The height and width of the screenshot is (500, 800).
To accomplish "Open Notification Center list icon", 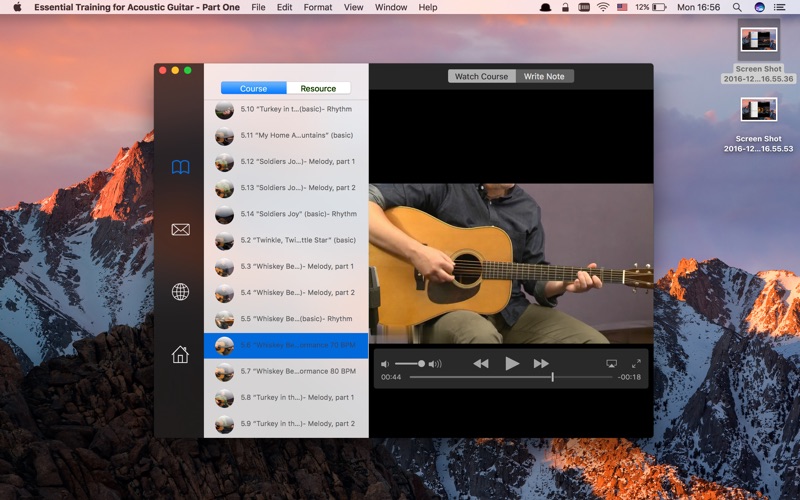I will 780,7.
